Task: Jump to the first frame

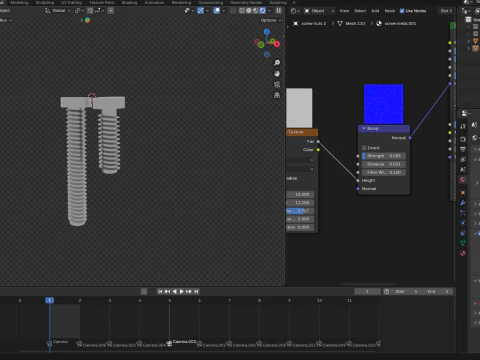Action: (x=160, y=291)
